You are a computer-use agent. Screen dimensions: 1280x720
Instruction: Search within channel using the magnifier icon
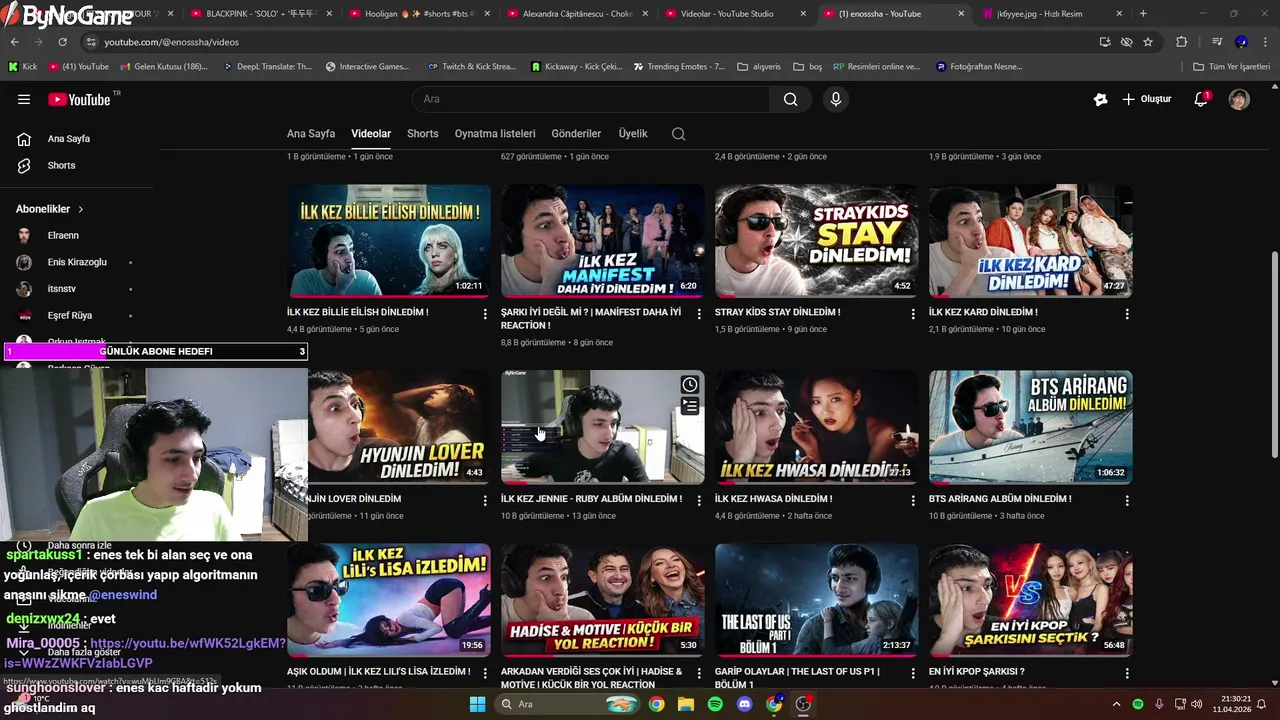tap(678, 134)
